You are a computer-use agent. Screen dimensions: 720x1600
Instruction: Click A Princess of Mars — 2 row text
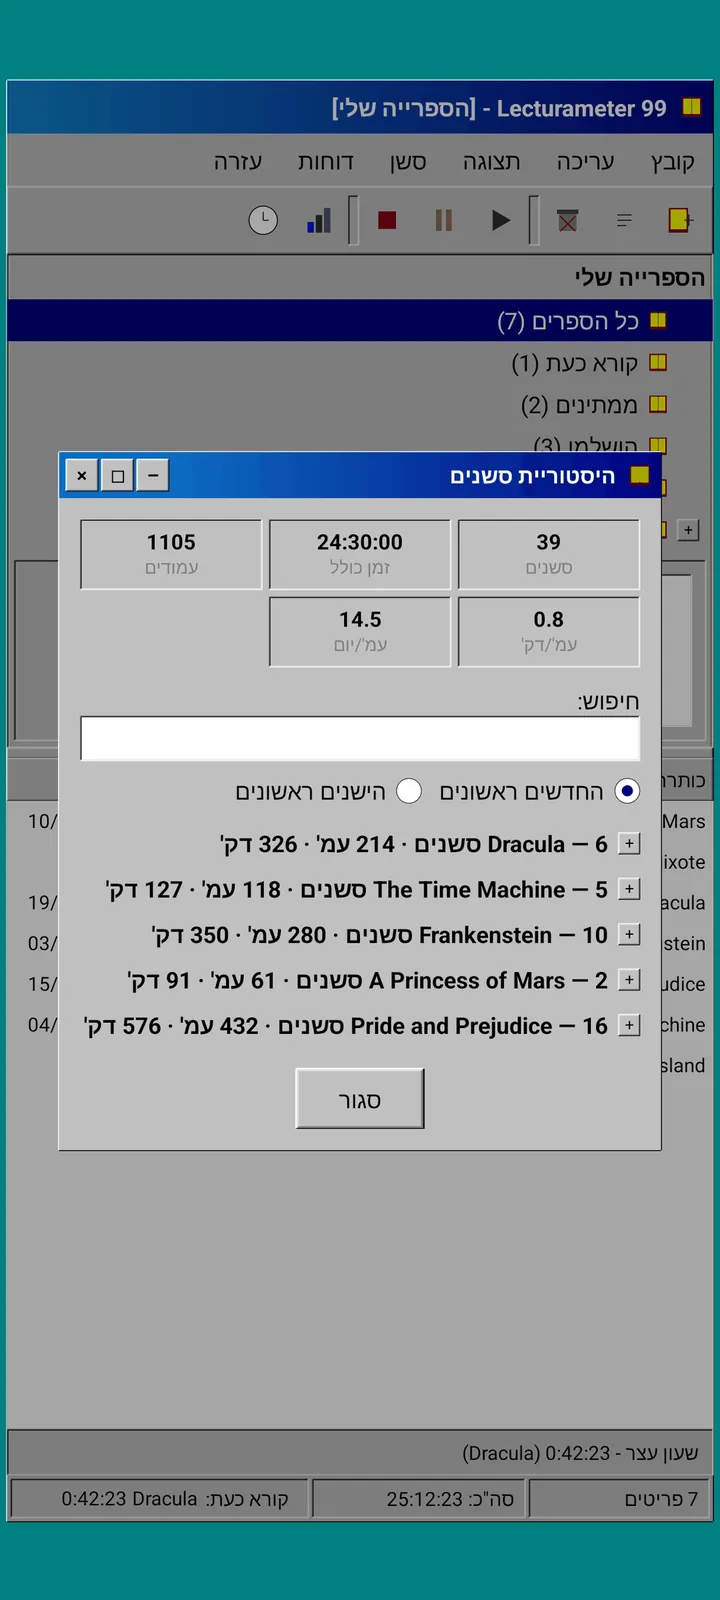coord(367,981)
